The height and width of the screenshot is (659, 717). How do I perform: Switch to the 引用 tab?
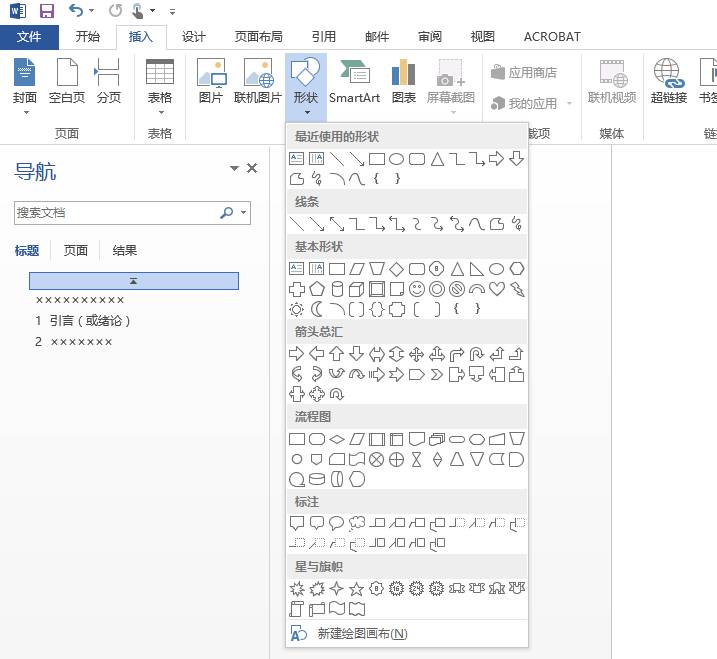coord(324,37)
